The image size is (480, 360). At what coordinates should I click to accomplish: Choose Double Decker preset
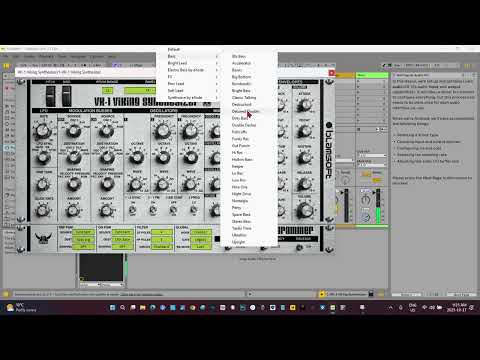point(249,125)
